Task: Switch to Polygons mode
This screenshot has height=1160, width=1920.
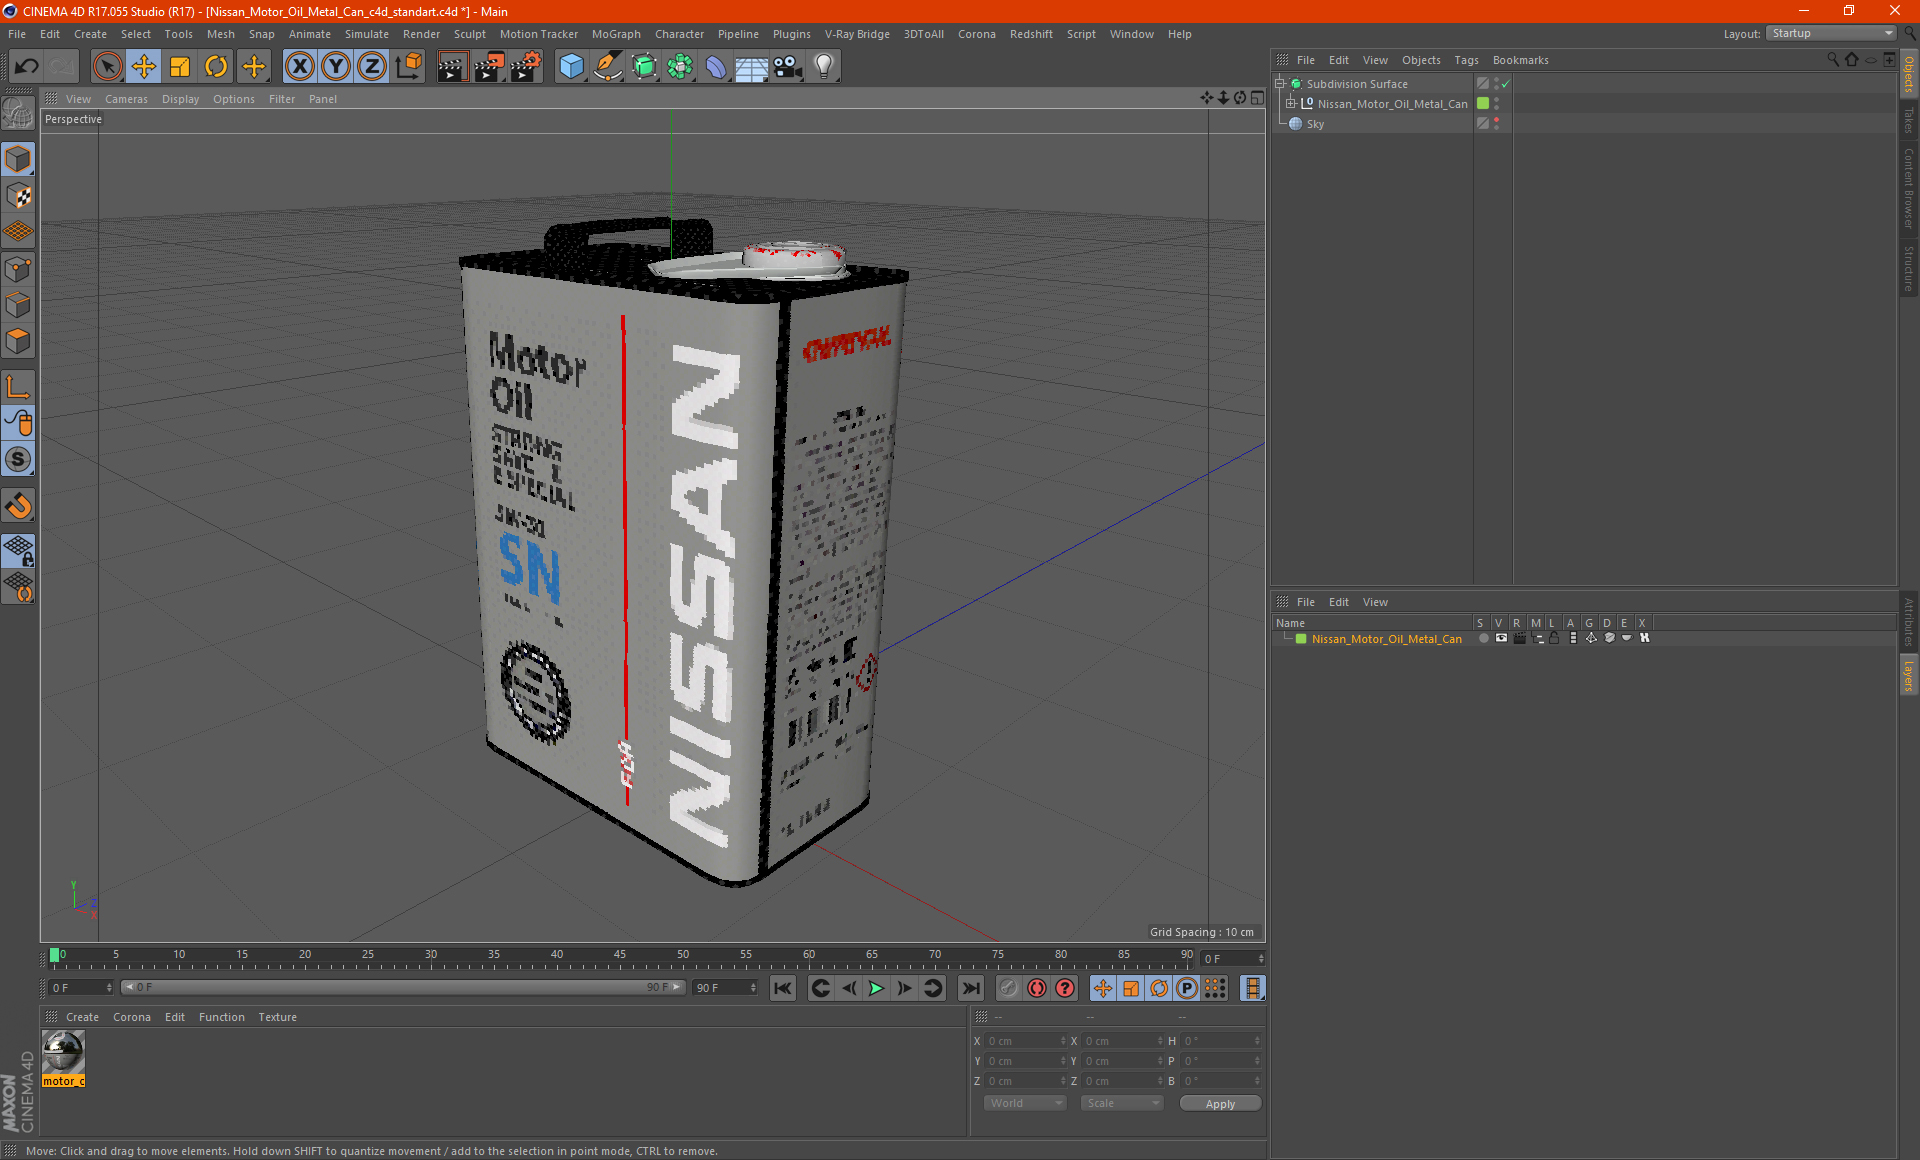Action: (x=19, y=342)
